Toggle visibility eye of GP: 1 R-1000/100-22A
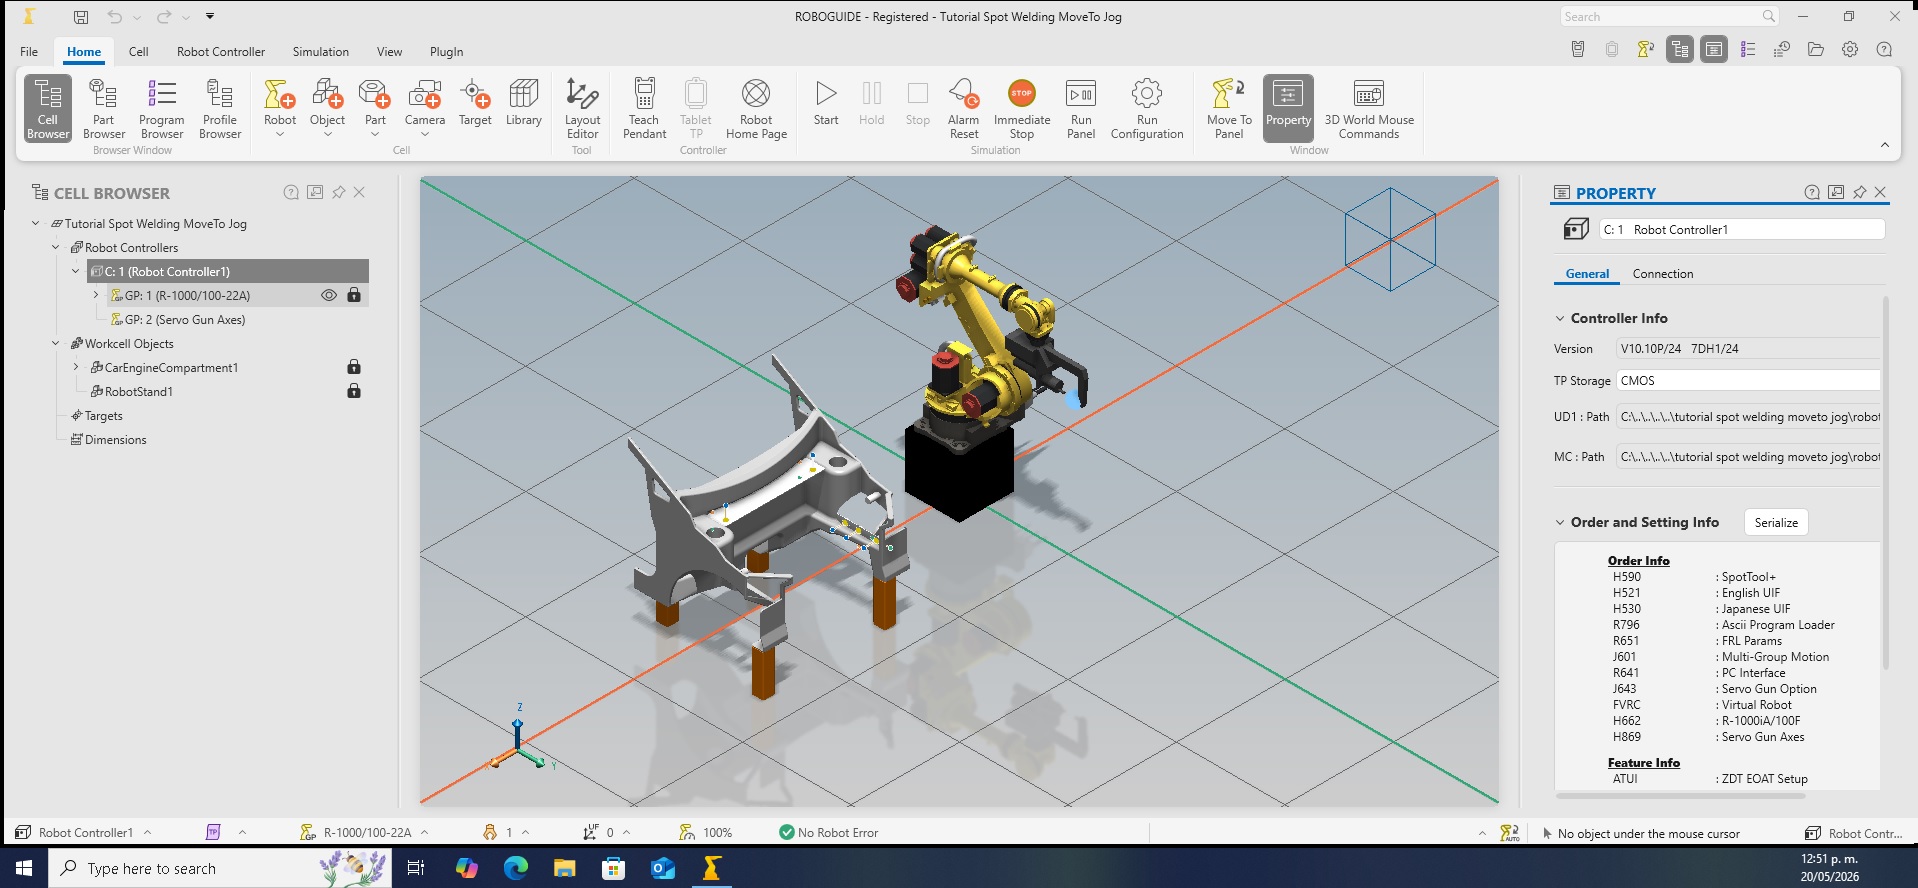The width and height of the screenshot is (1918, 888). click(329, 295)
